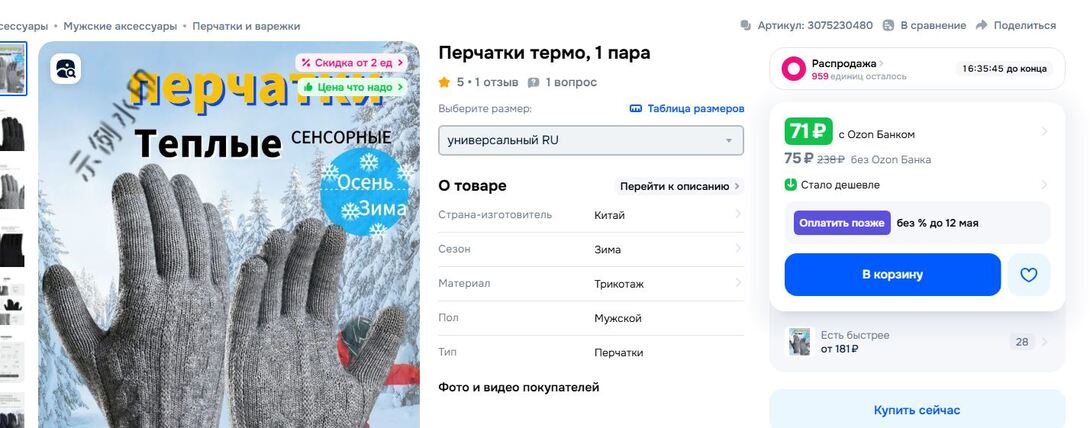Viewport: 1090px width, 428px height.
Task: Click the Перейти к описанию link
Action: (678, 186)
